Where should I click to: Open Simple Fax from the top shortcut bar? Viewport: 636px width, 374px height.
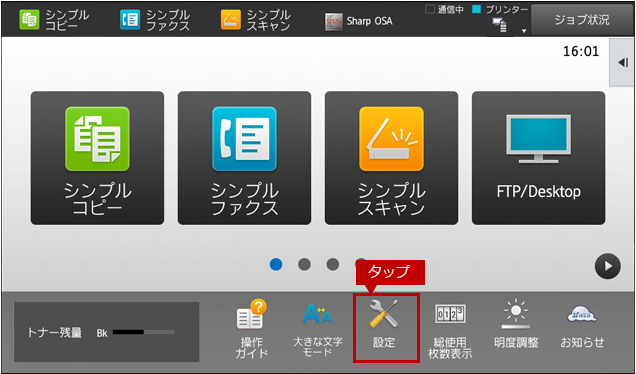tap(155, 20)
